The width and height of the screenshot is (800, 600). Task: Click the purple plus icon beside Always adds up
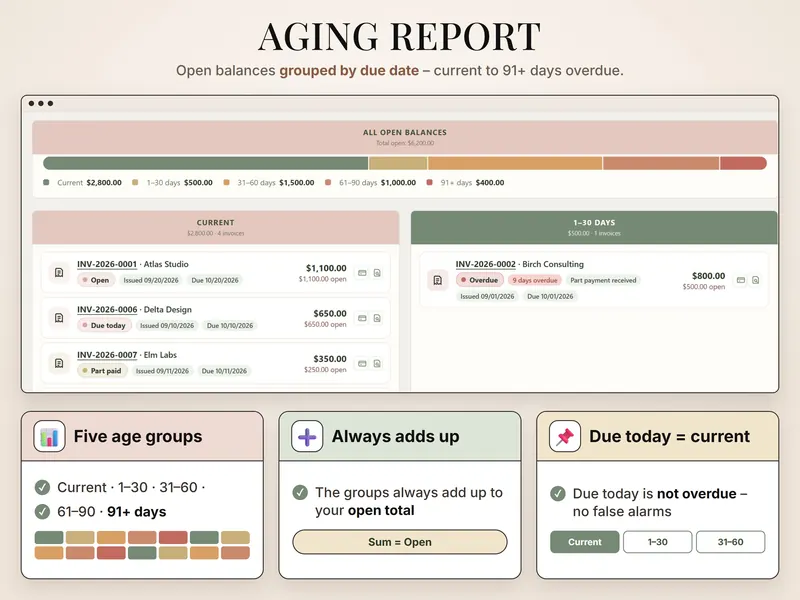(307, 436)
